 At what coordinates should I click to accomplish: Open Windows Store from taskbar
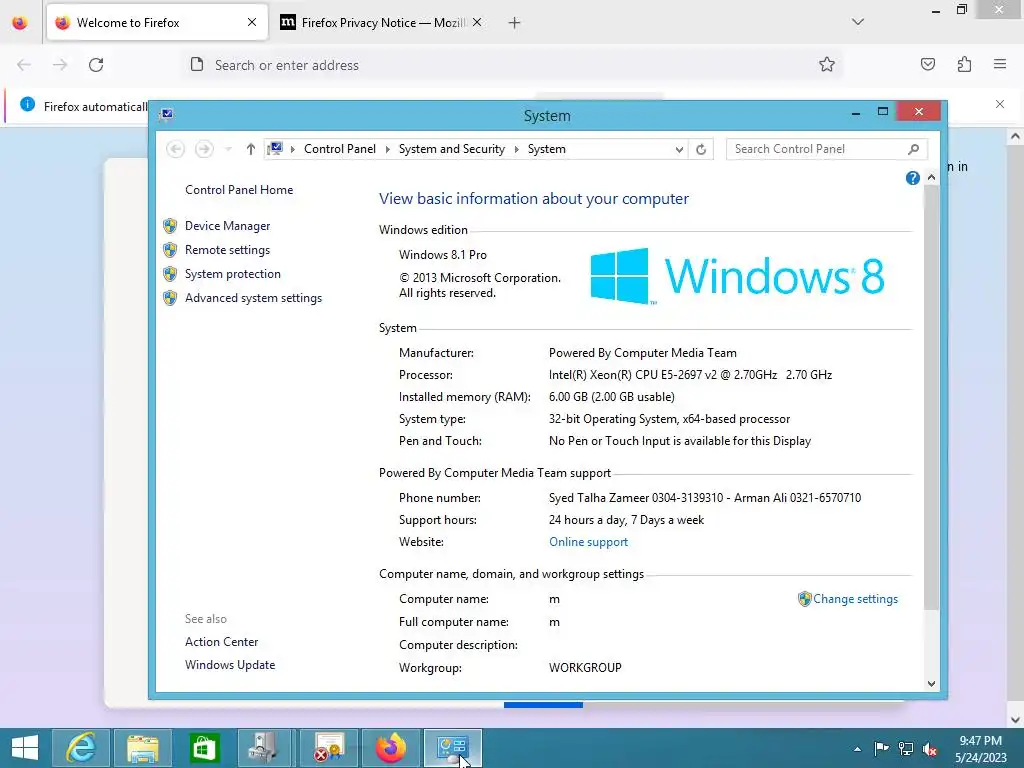pyautogui.click(x=204, y=748)
